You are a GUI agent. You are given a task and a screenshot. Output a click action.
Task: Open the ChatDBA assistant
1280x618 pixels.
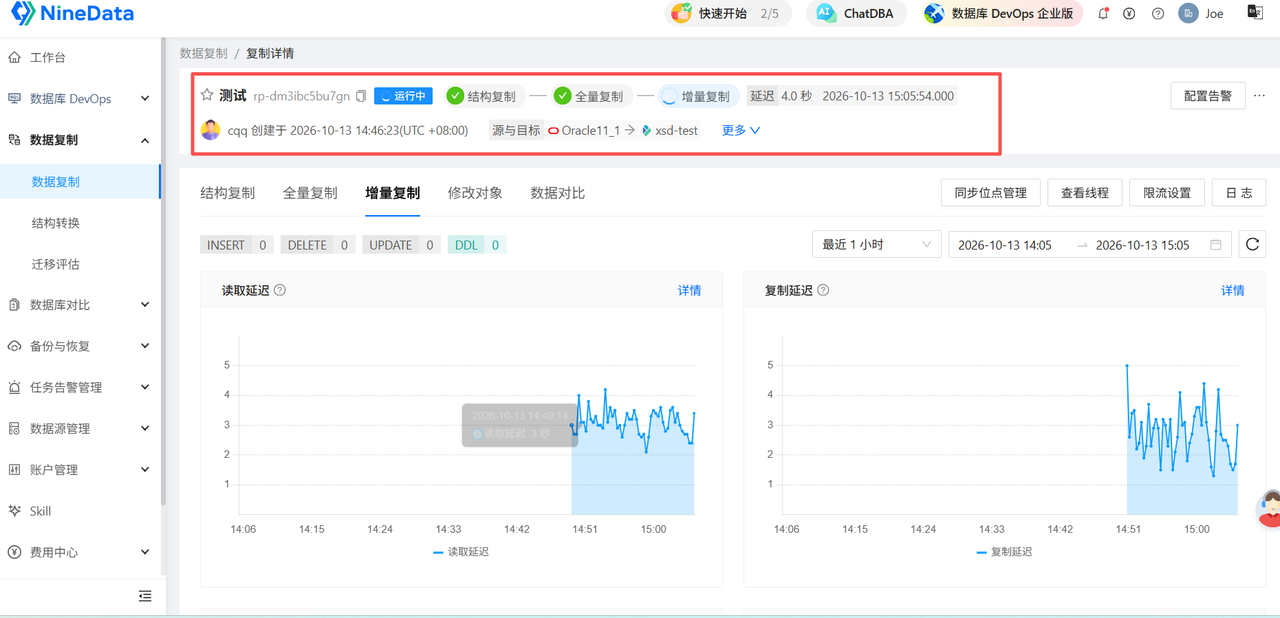tap(857, 14)
